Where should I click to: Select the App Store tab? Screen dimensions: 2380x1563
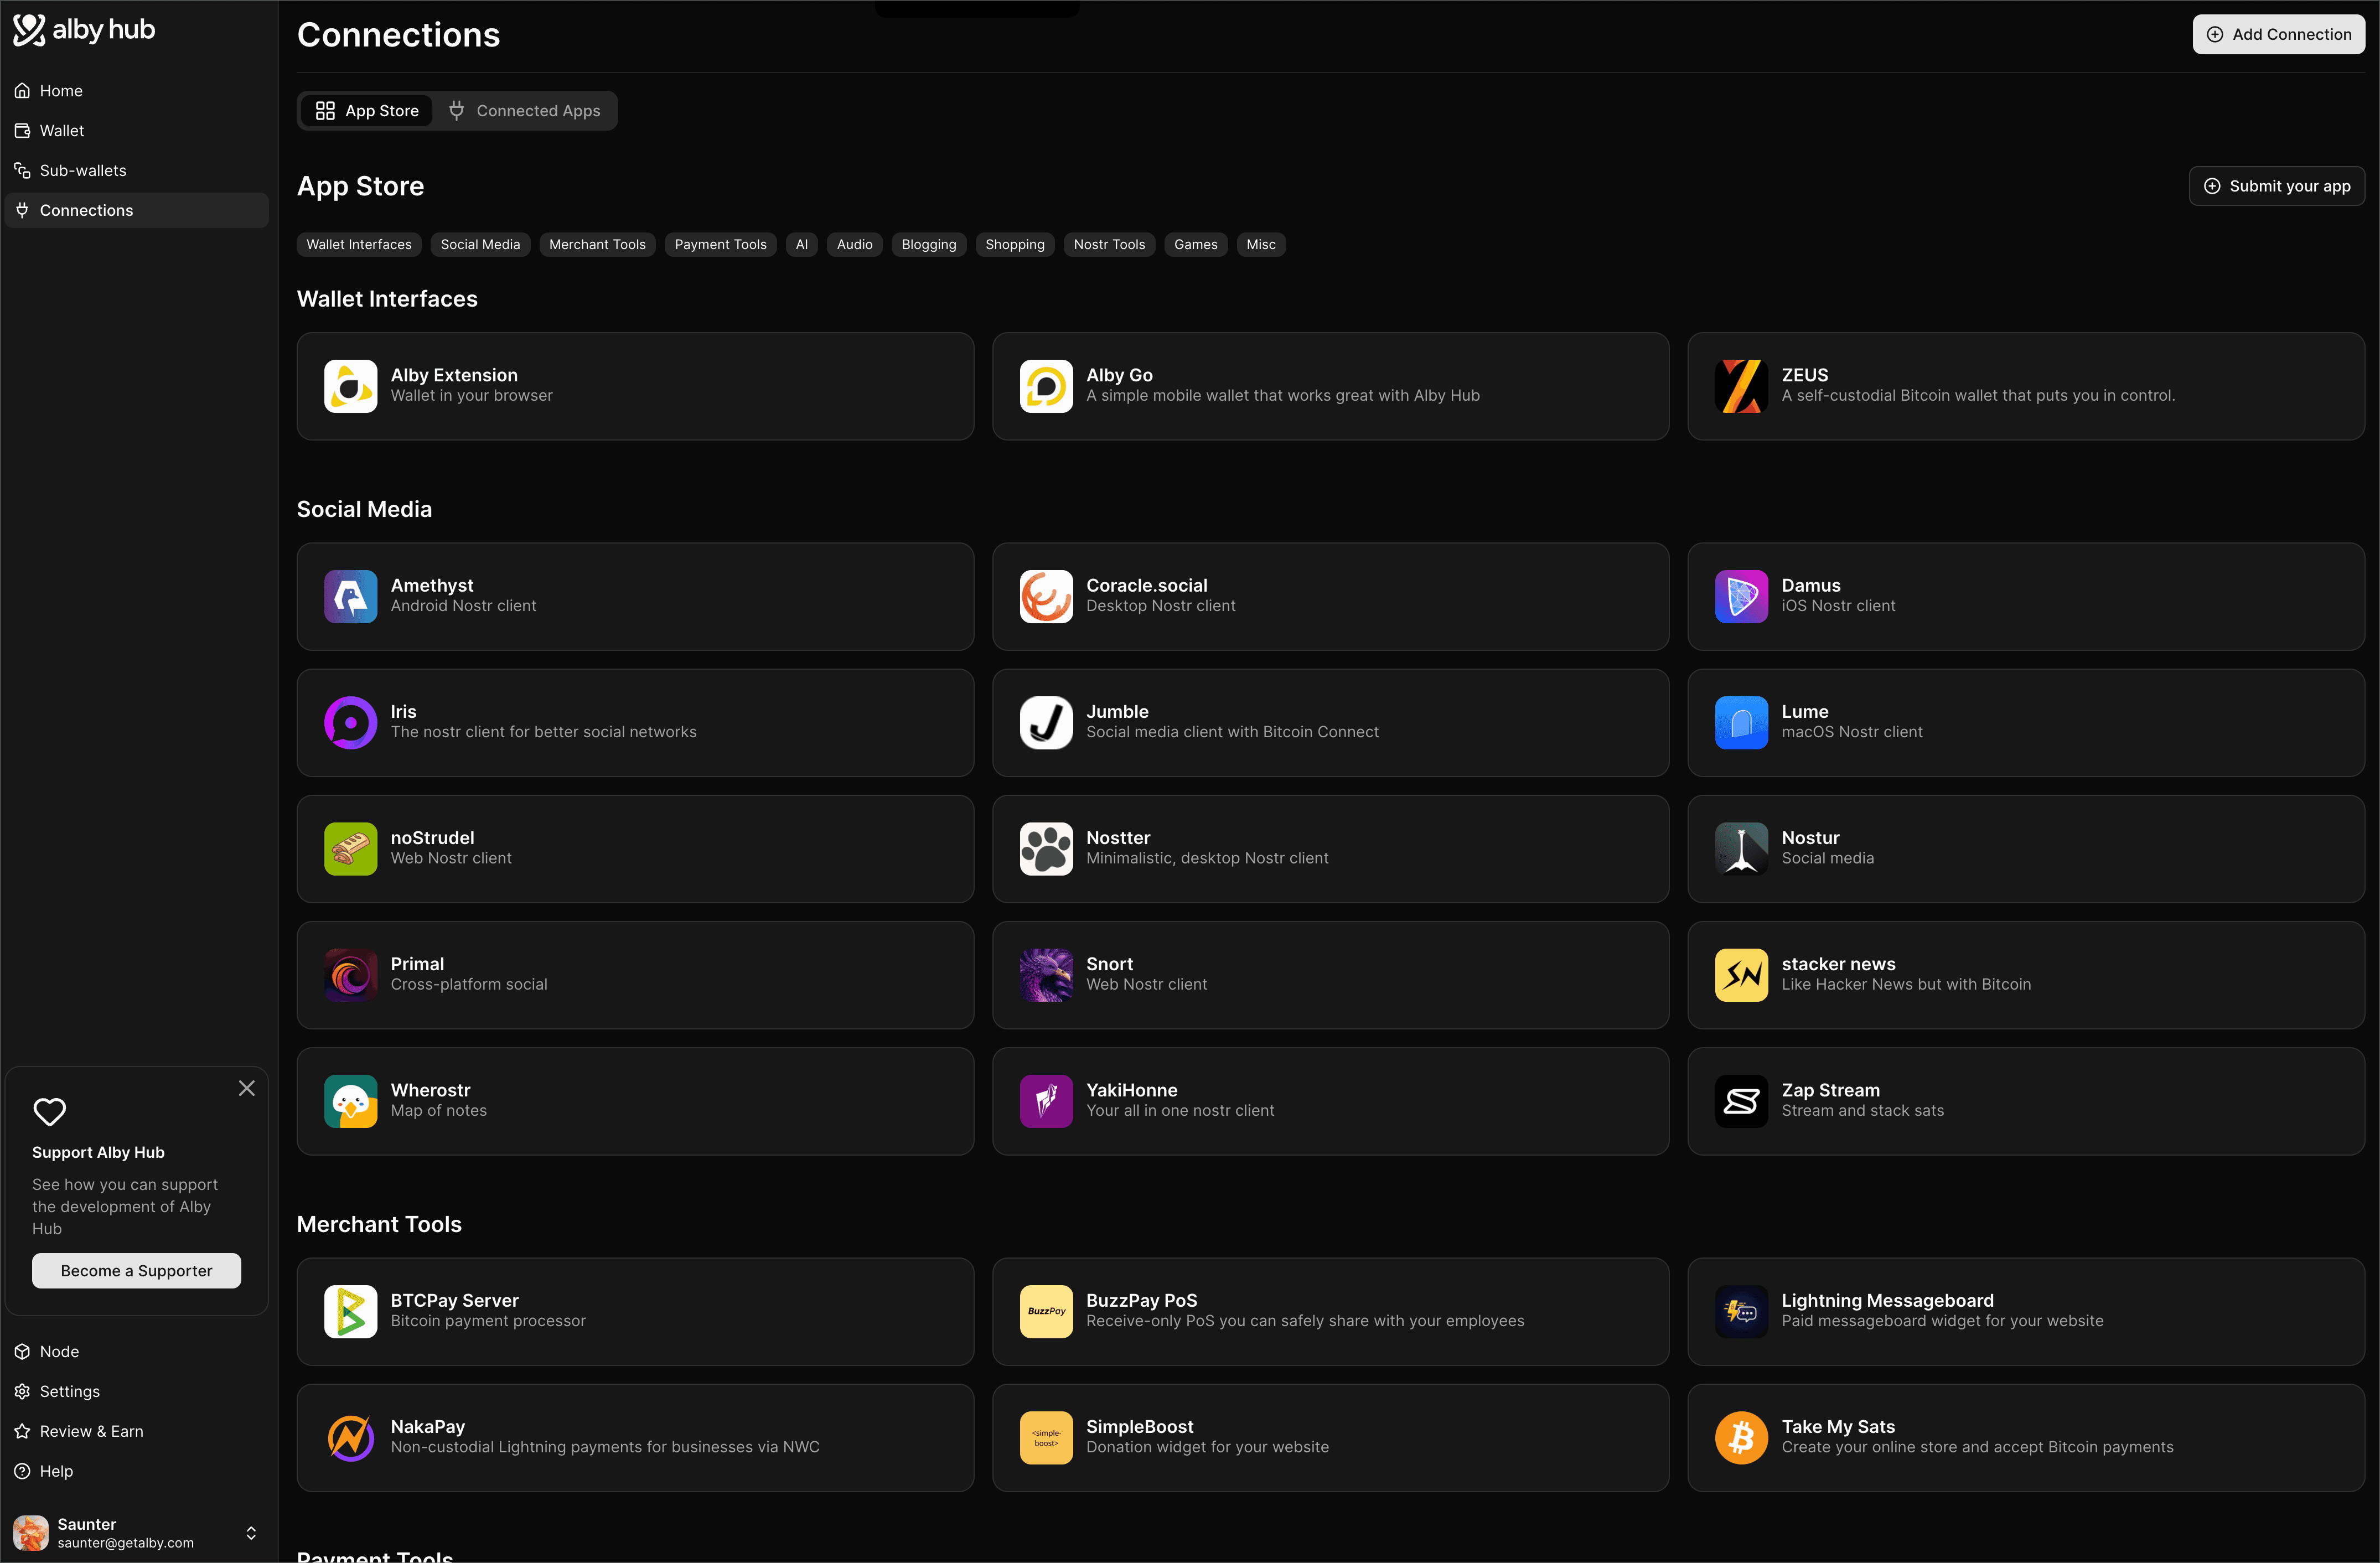[x=367, y=111]
